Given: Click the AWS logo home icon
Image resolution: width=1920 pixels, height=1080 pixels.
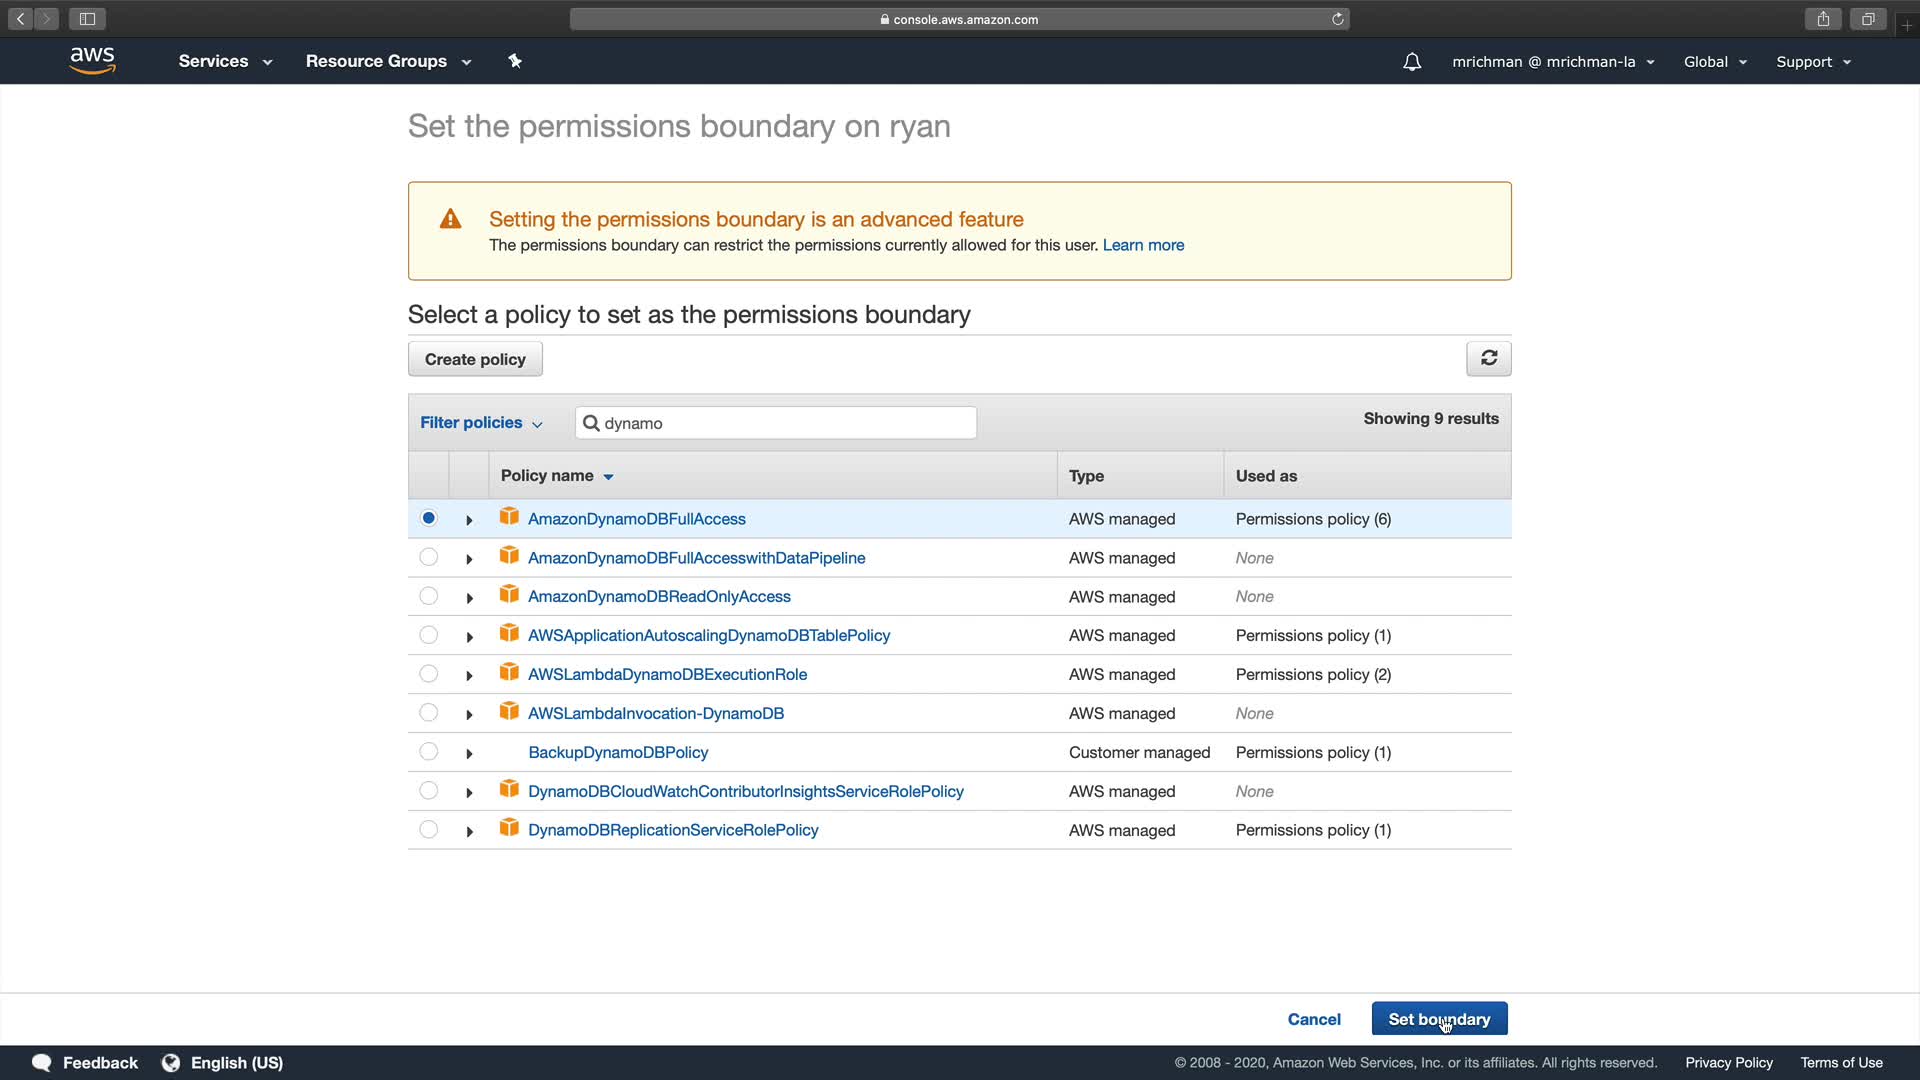Looking at the screenshot, I should click(92, 61).
